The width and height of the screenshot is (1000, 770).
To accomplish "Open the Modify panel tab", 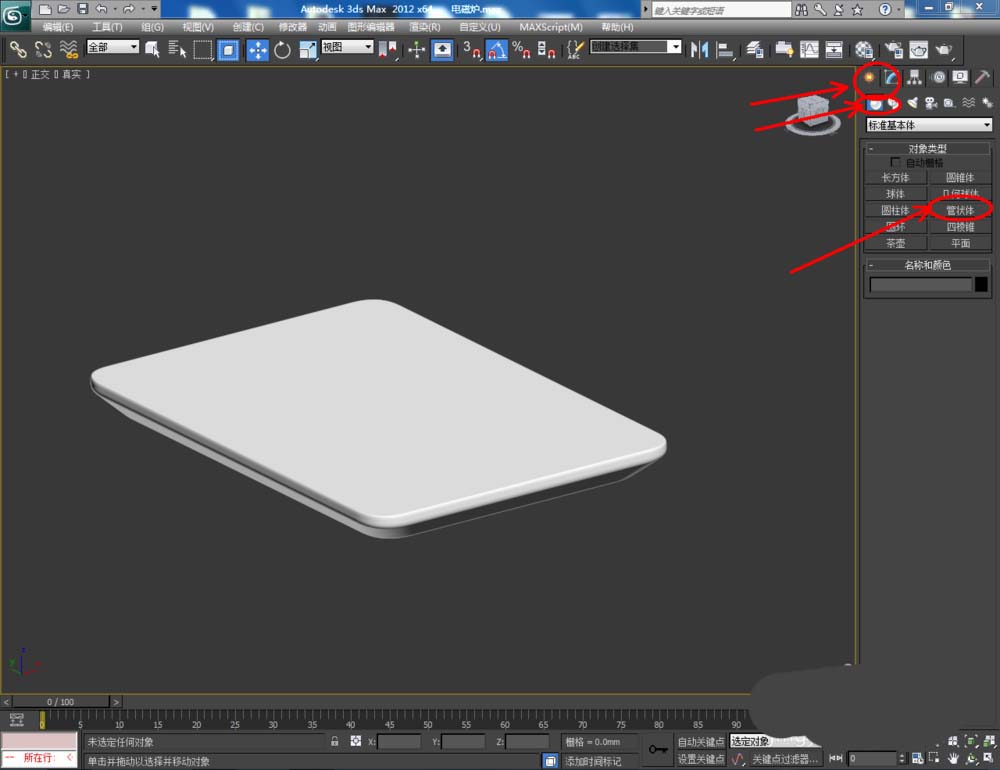I will click(889, 77).
